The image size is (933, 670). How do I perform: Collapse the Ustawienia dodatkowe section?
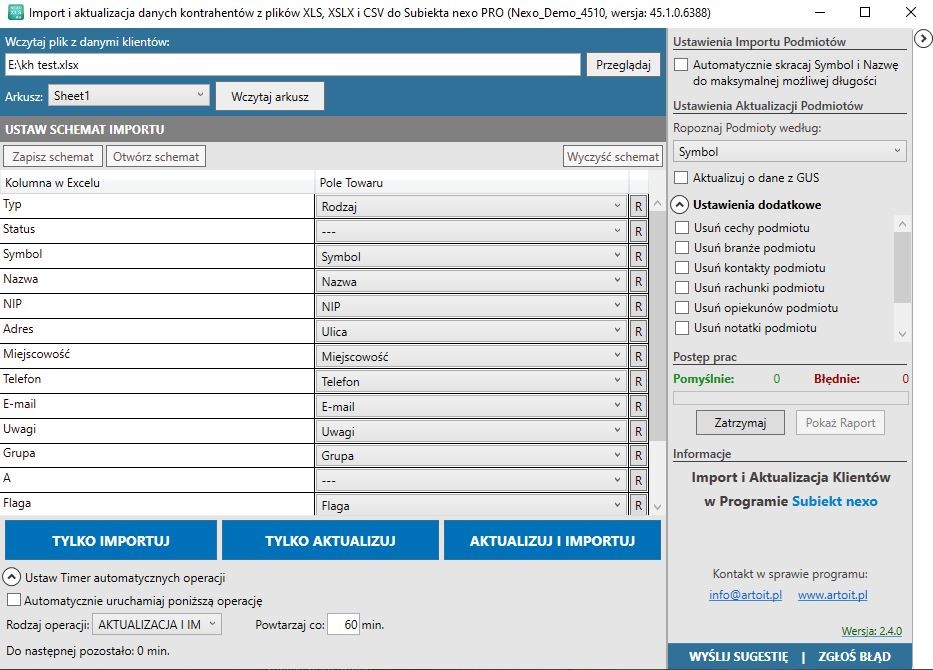pyautogui.click(x=681, y=205)
